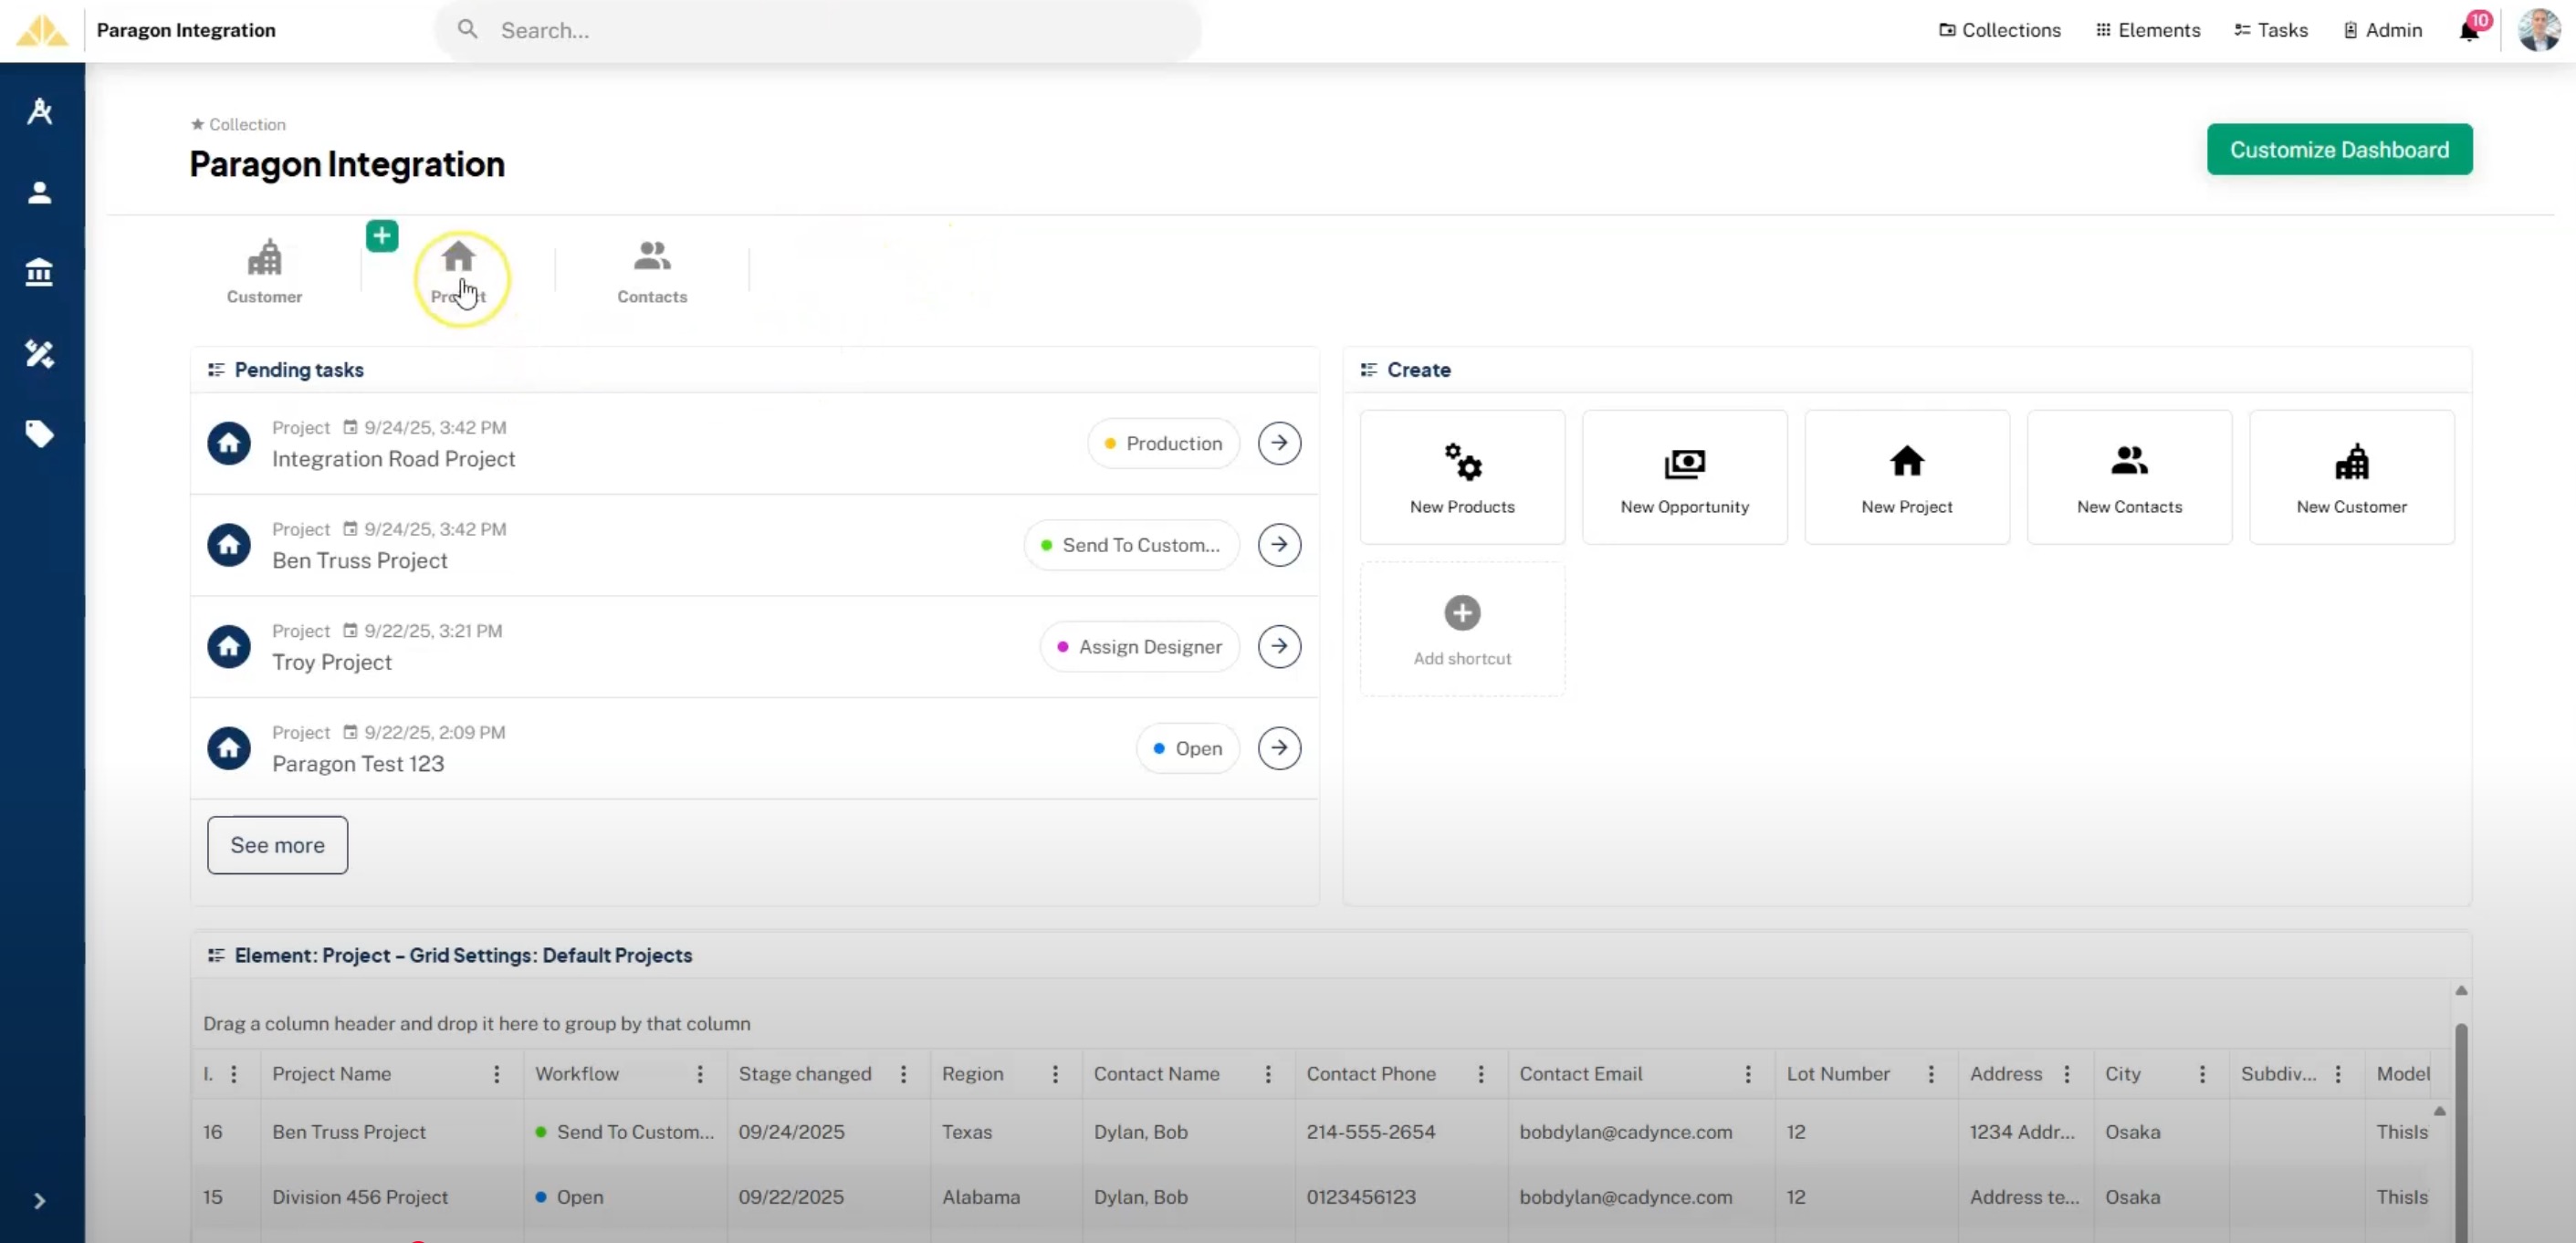
Task: Open the Collections menu
Action: pos(2000,30)
